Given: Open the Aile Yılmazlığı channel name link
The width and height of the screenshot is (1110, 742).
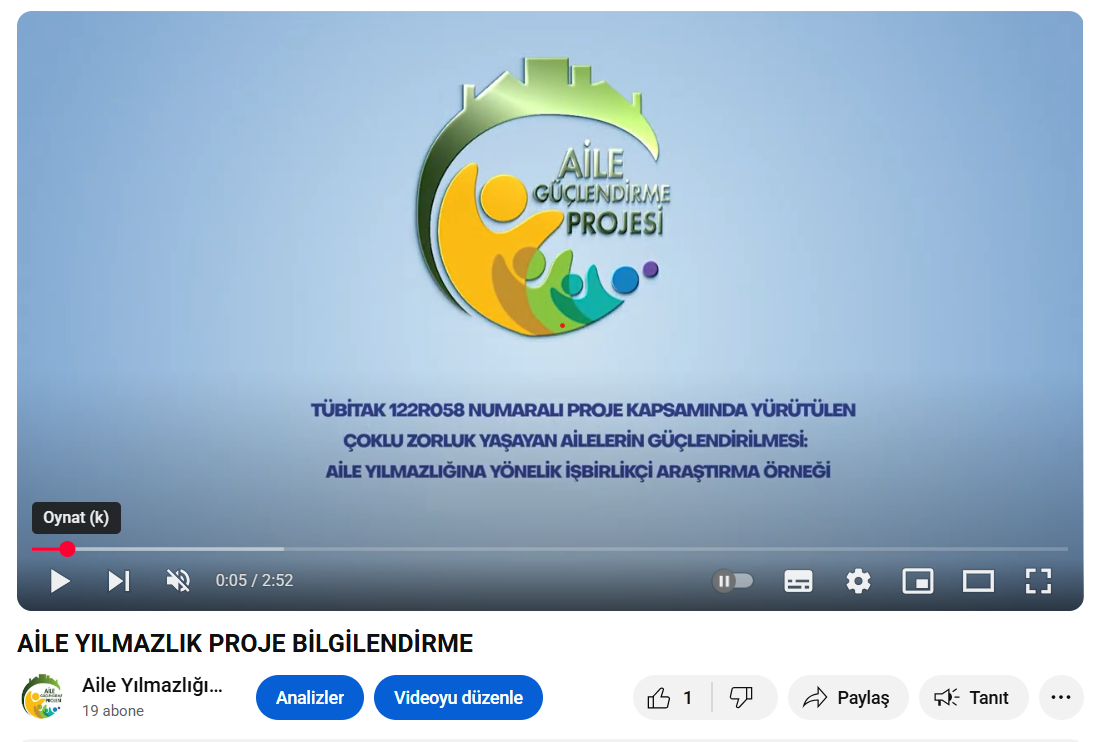Looking at the screenshot, I should pyautogui.click(x=152, y=685).
